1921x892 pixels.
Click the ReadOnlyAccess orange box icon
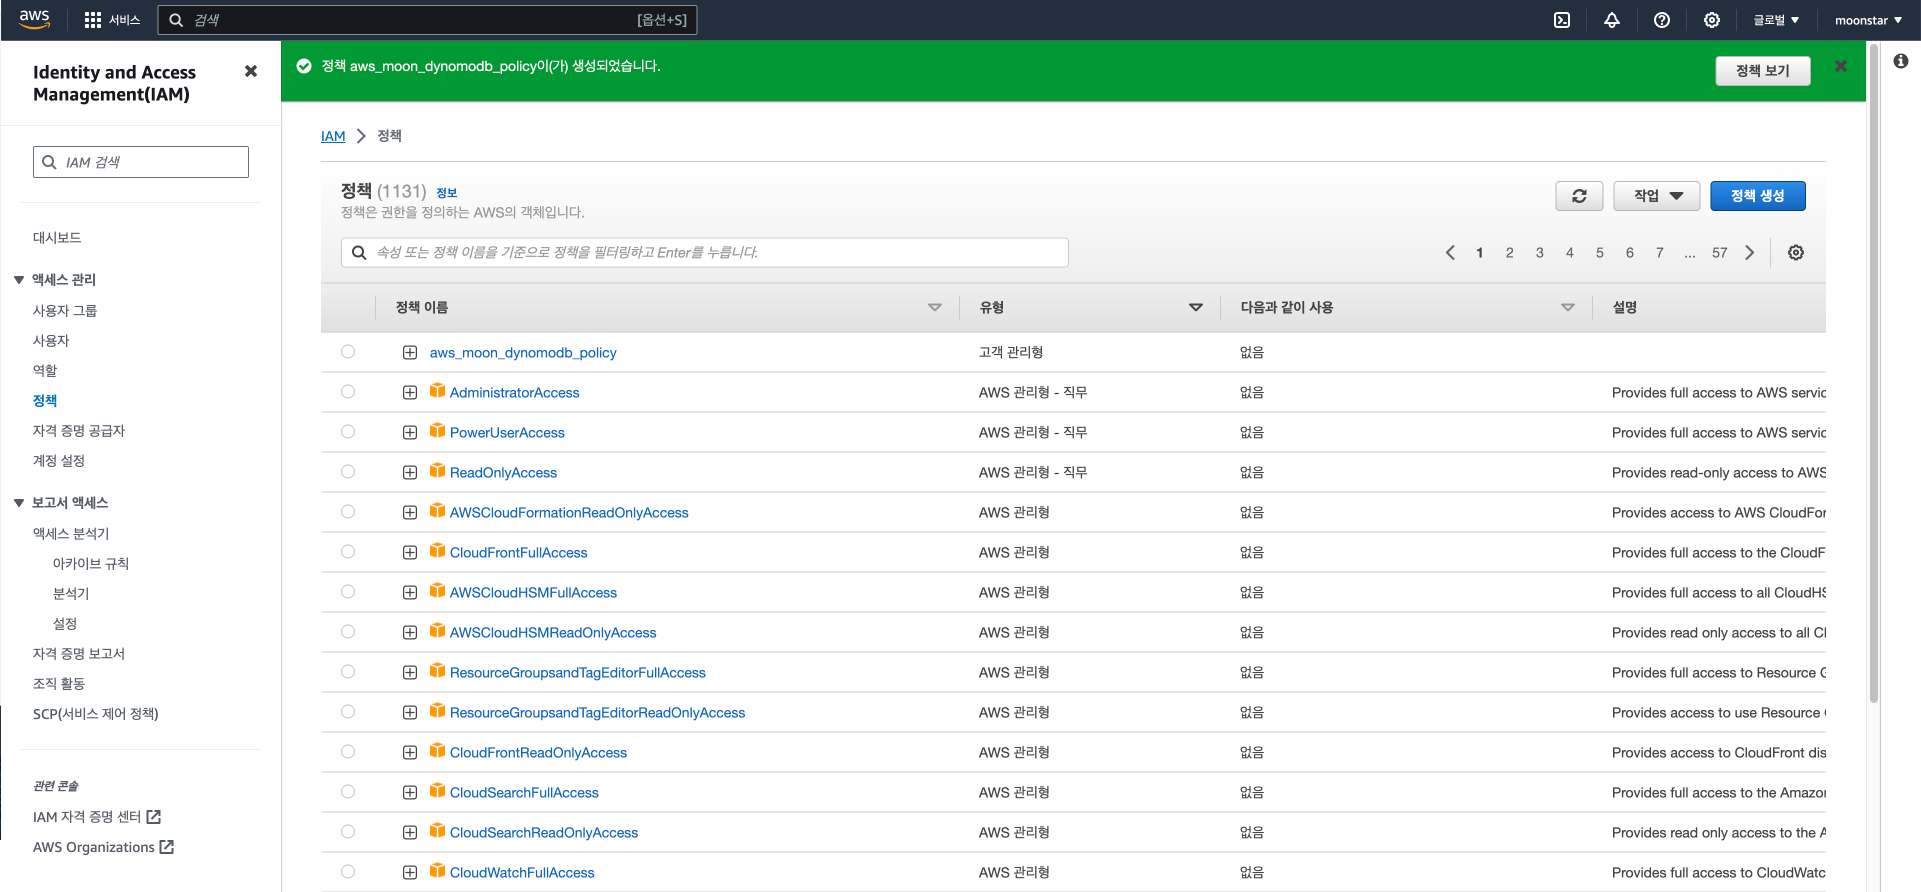(x=438, y=471)
